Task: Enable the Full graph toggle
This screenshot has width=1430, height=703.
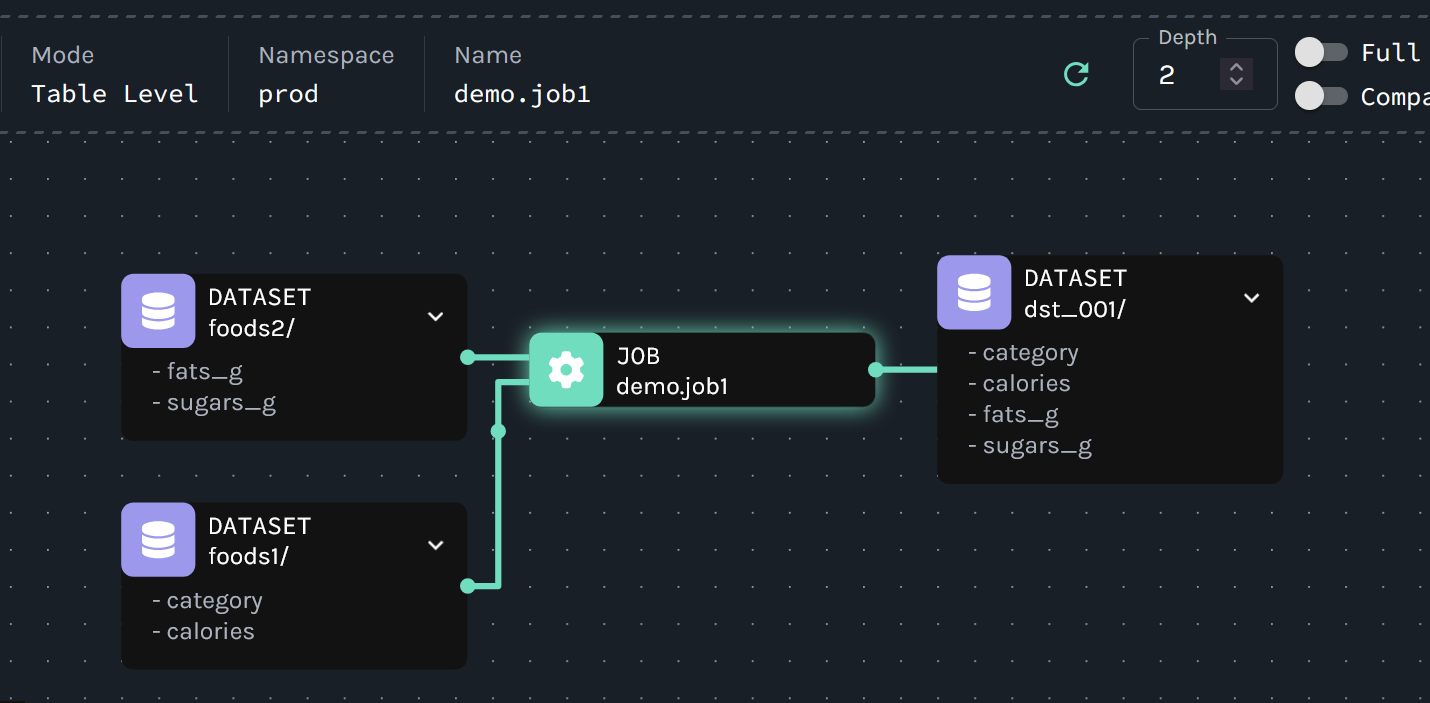Action: pos(1322,52)
